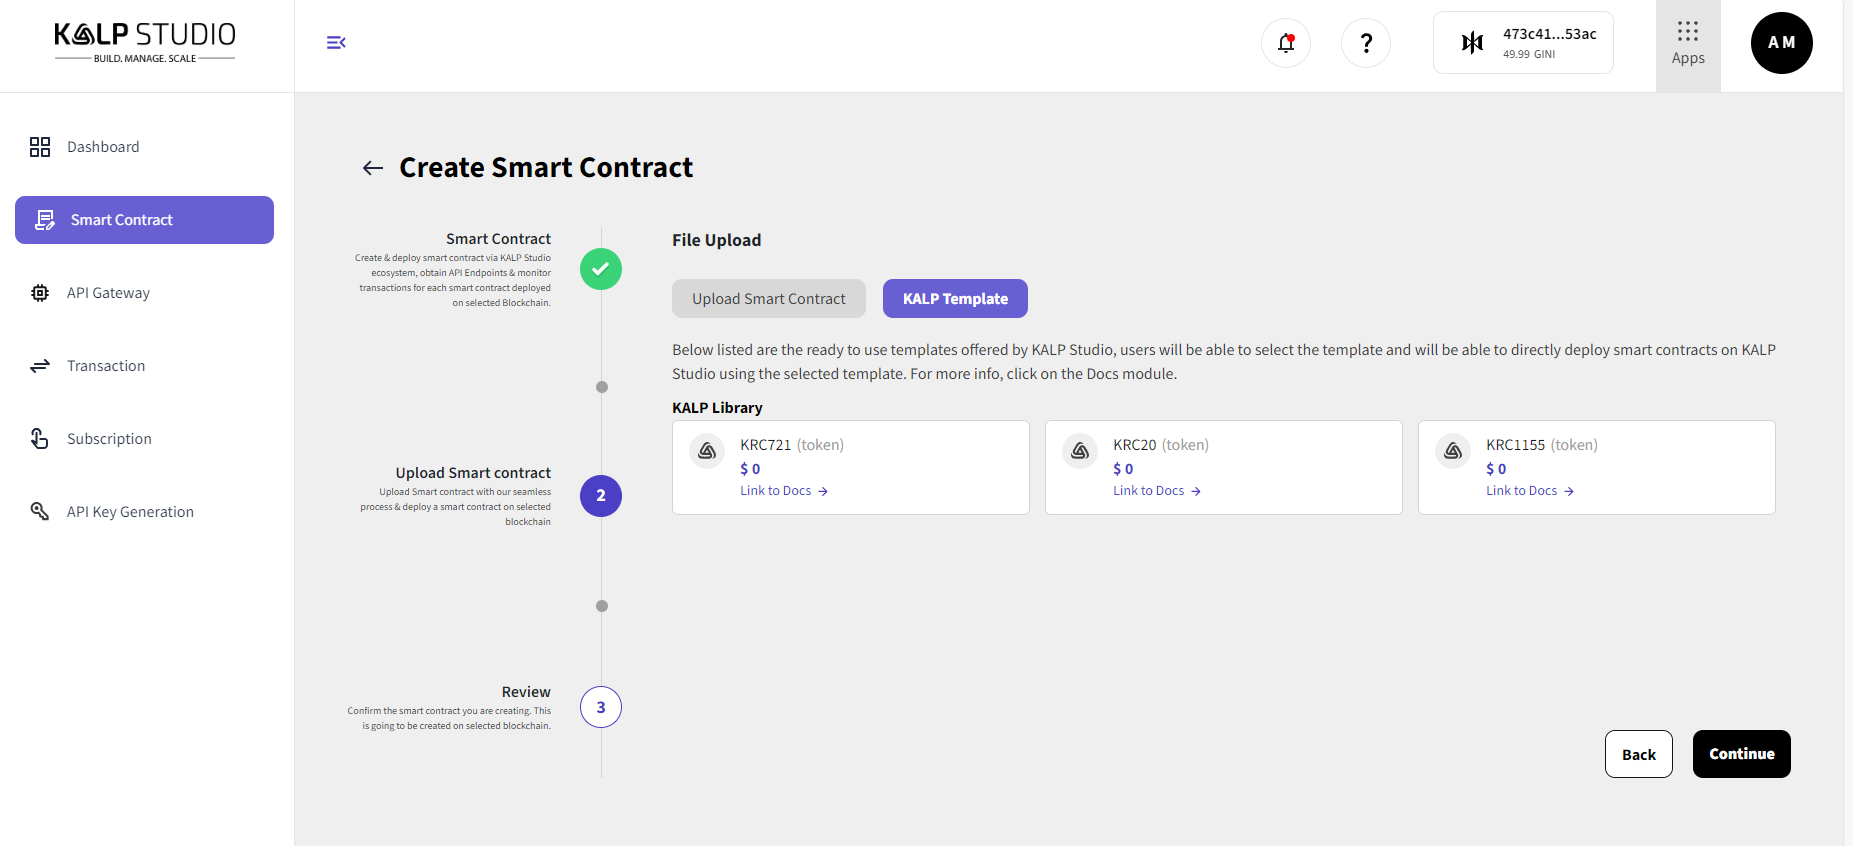
Task: Click the back arrow beside Create Smart Contract
Action: tap(373, 168)
